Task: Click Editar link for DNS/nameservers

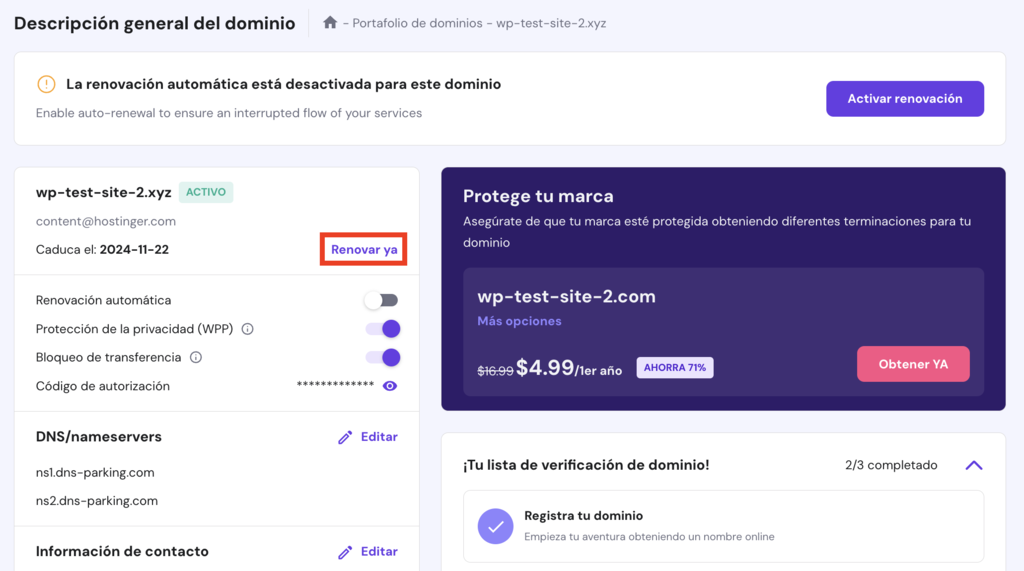Action: 379,437
